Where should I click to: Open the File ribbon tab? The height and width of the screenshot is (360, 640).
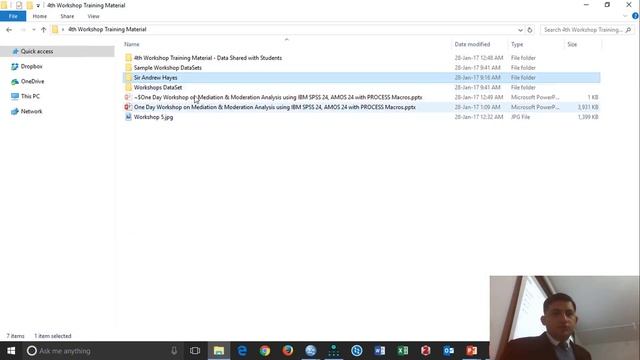click(x=13, y=16)
